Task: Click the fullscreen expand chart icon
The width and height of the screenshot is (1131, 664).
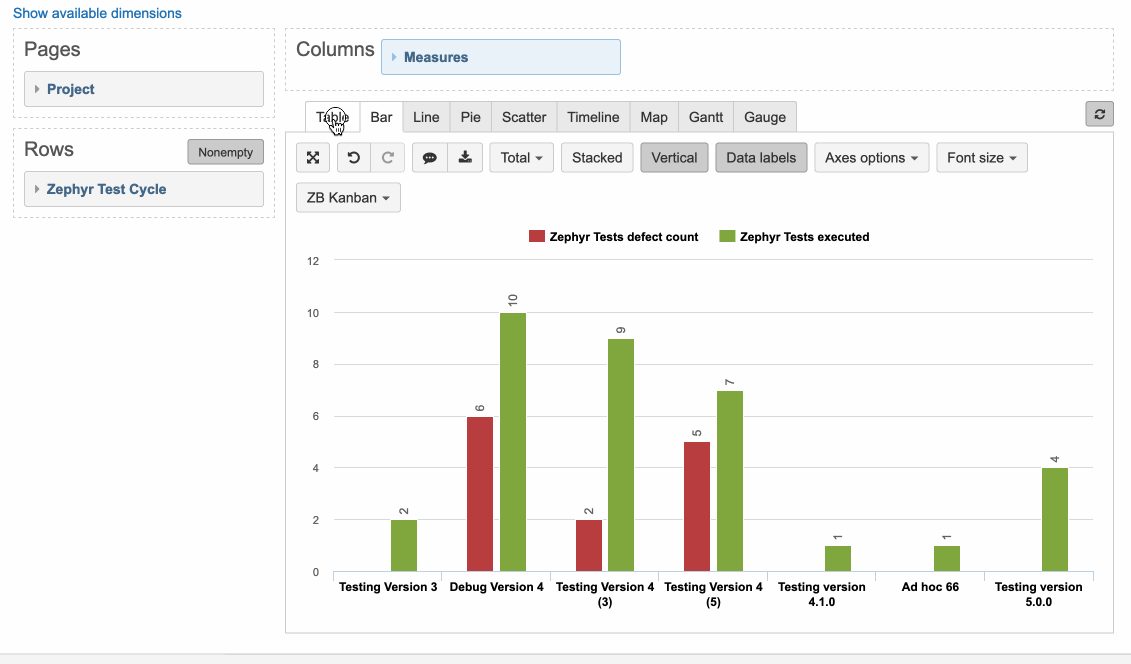Action: point(313,158)
